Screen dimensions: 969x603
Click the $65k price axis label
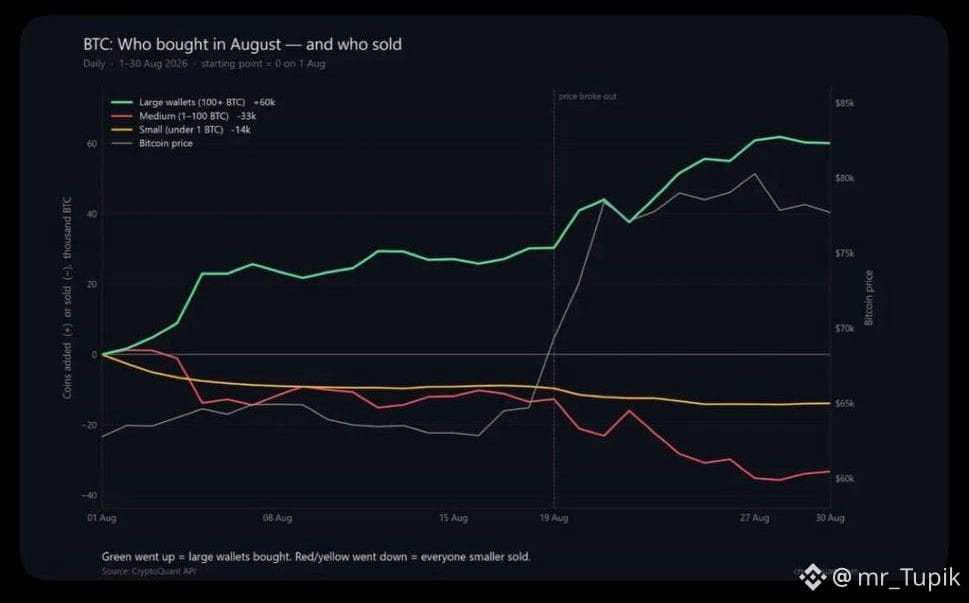click(x=844, y=403)
